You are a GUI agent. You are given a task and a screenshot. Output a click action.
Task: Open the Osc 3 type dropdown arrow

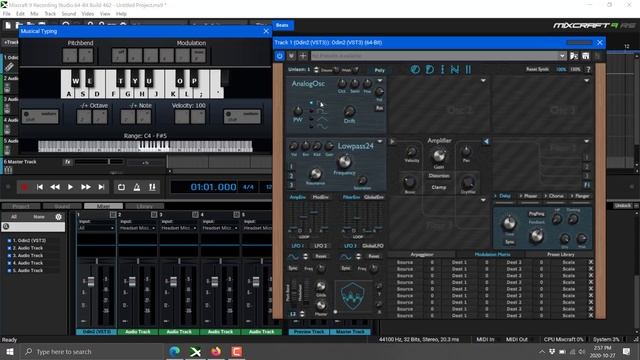click(587, 81)
